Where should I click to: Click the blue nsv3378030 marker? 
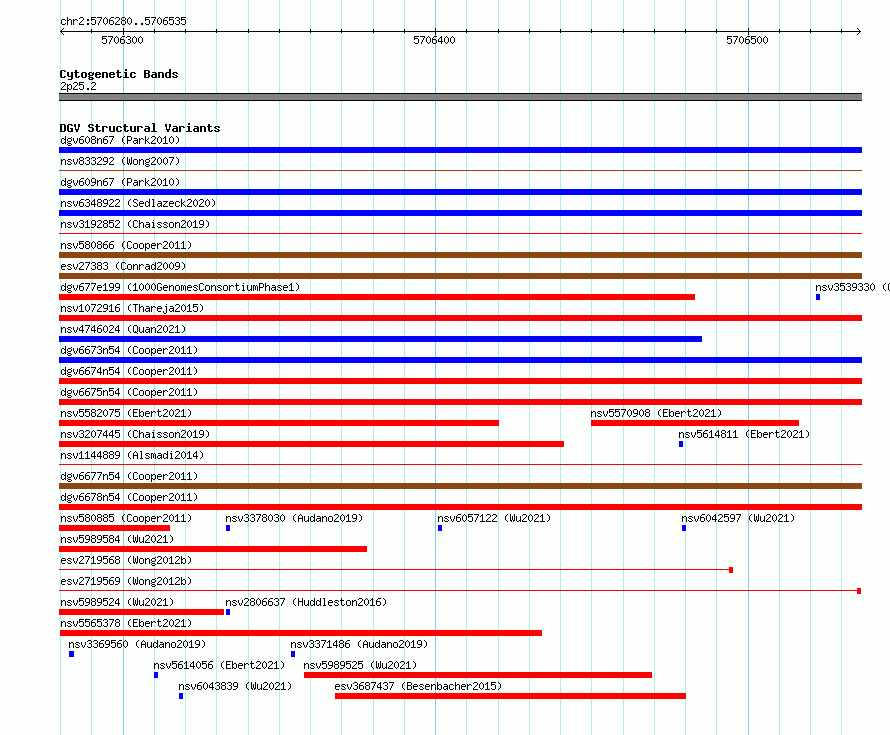[x=228, y=528]
